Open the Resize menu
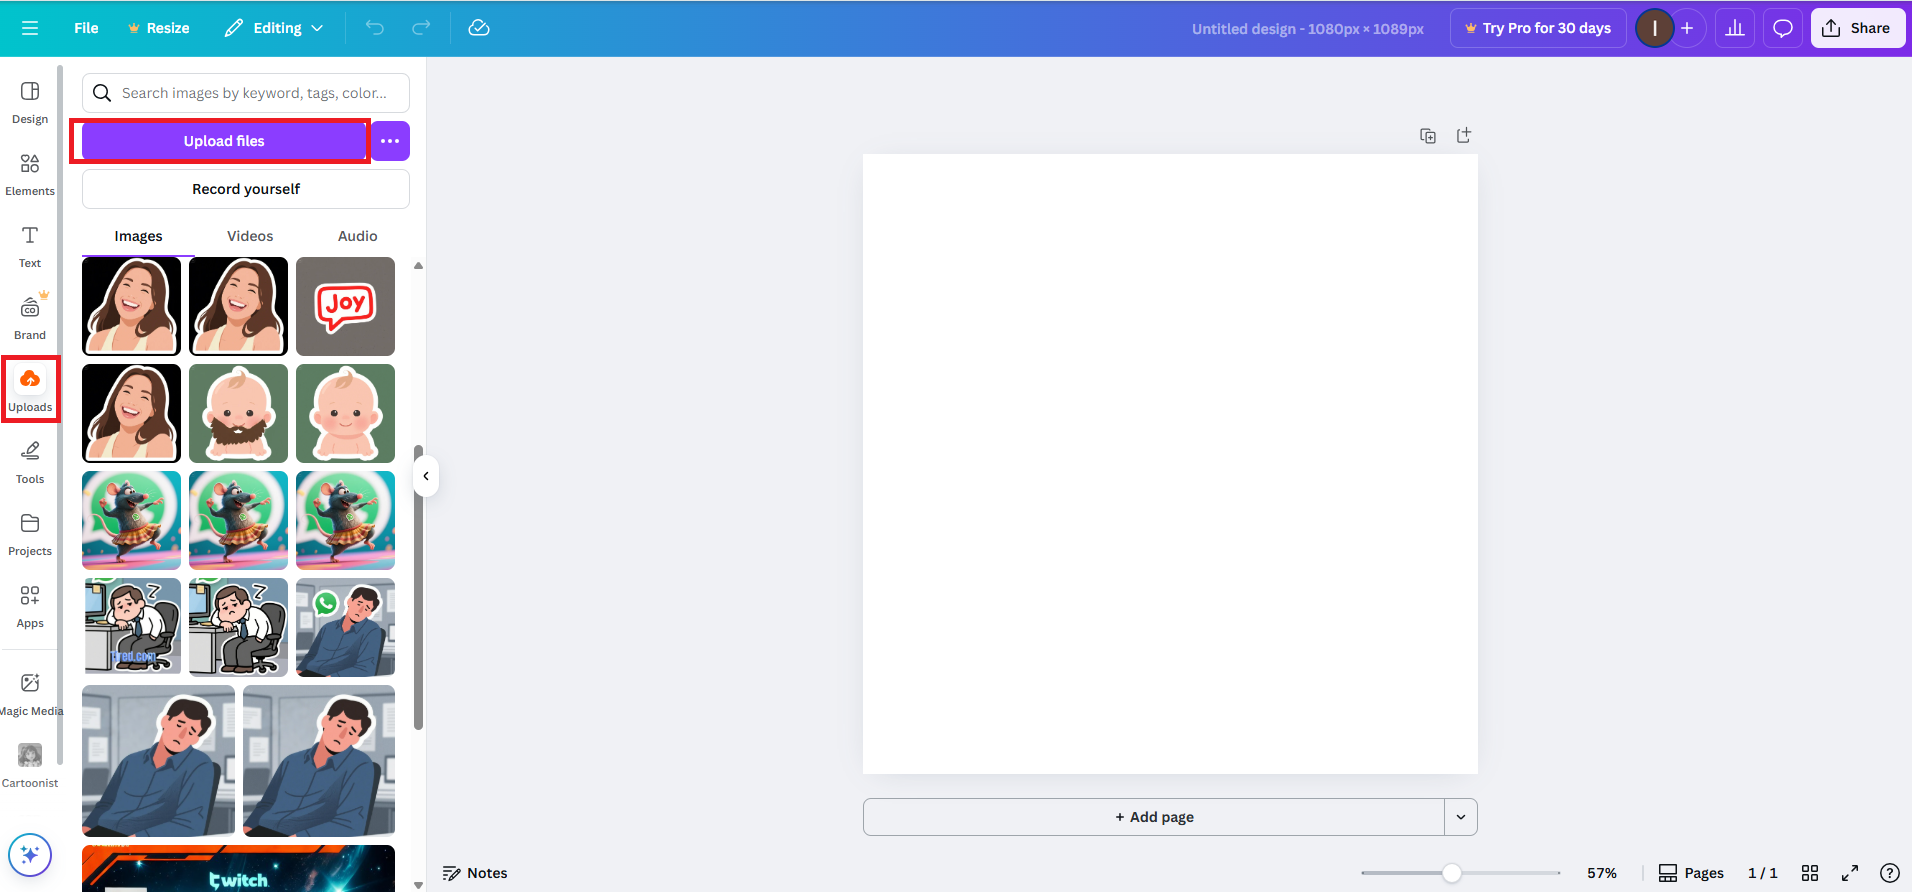This screenshot has width=1912, height=892. tap(158, 28)
